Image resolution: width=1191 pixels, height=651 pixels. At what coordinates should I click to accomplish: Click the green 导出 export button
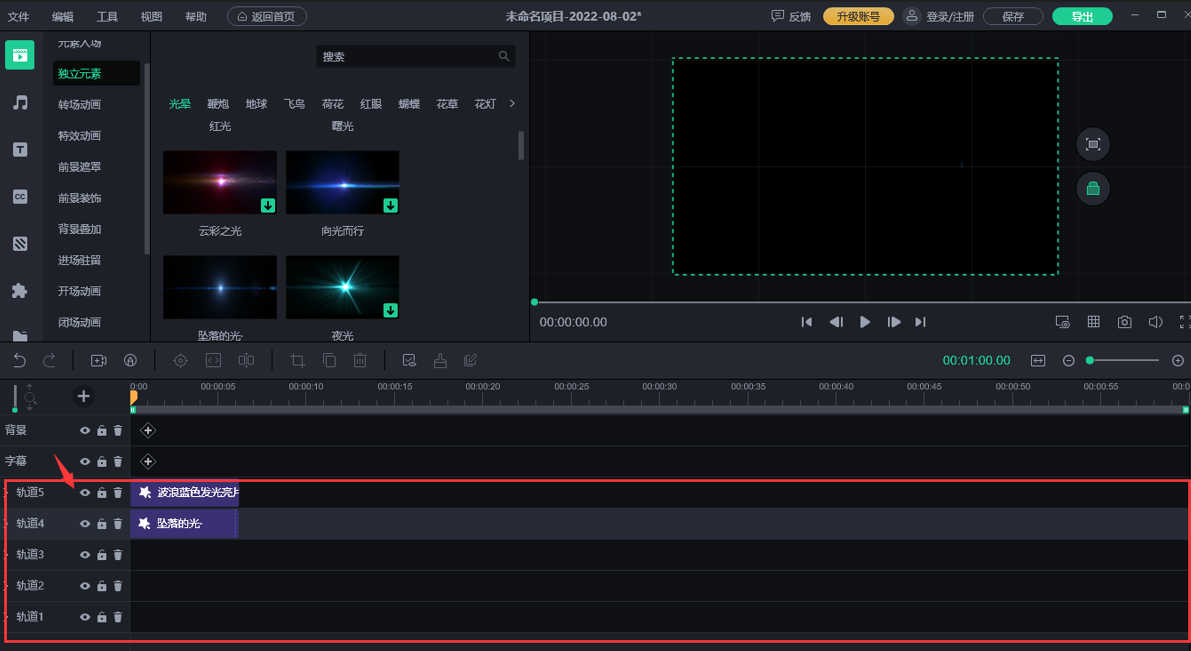click(1082, 17)
